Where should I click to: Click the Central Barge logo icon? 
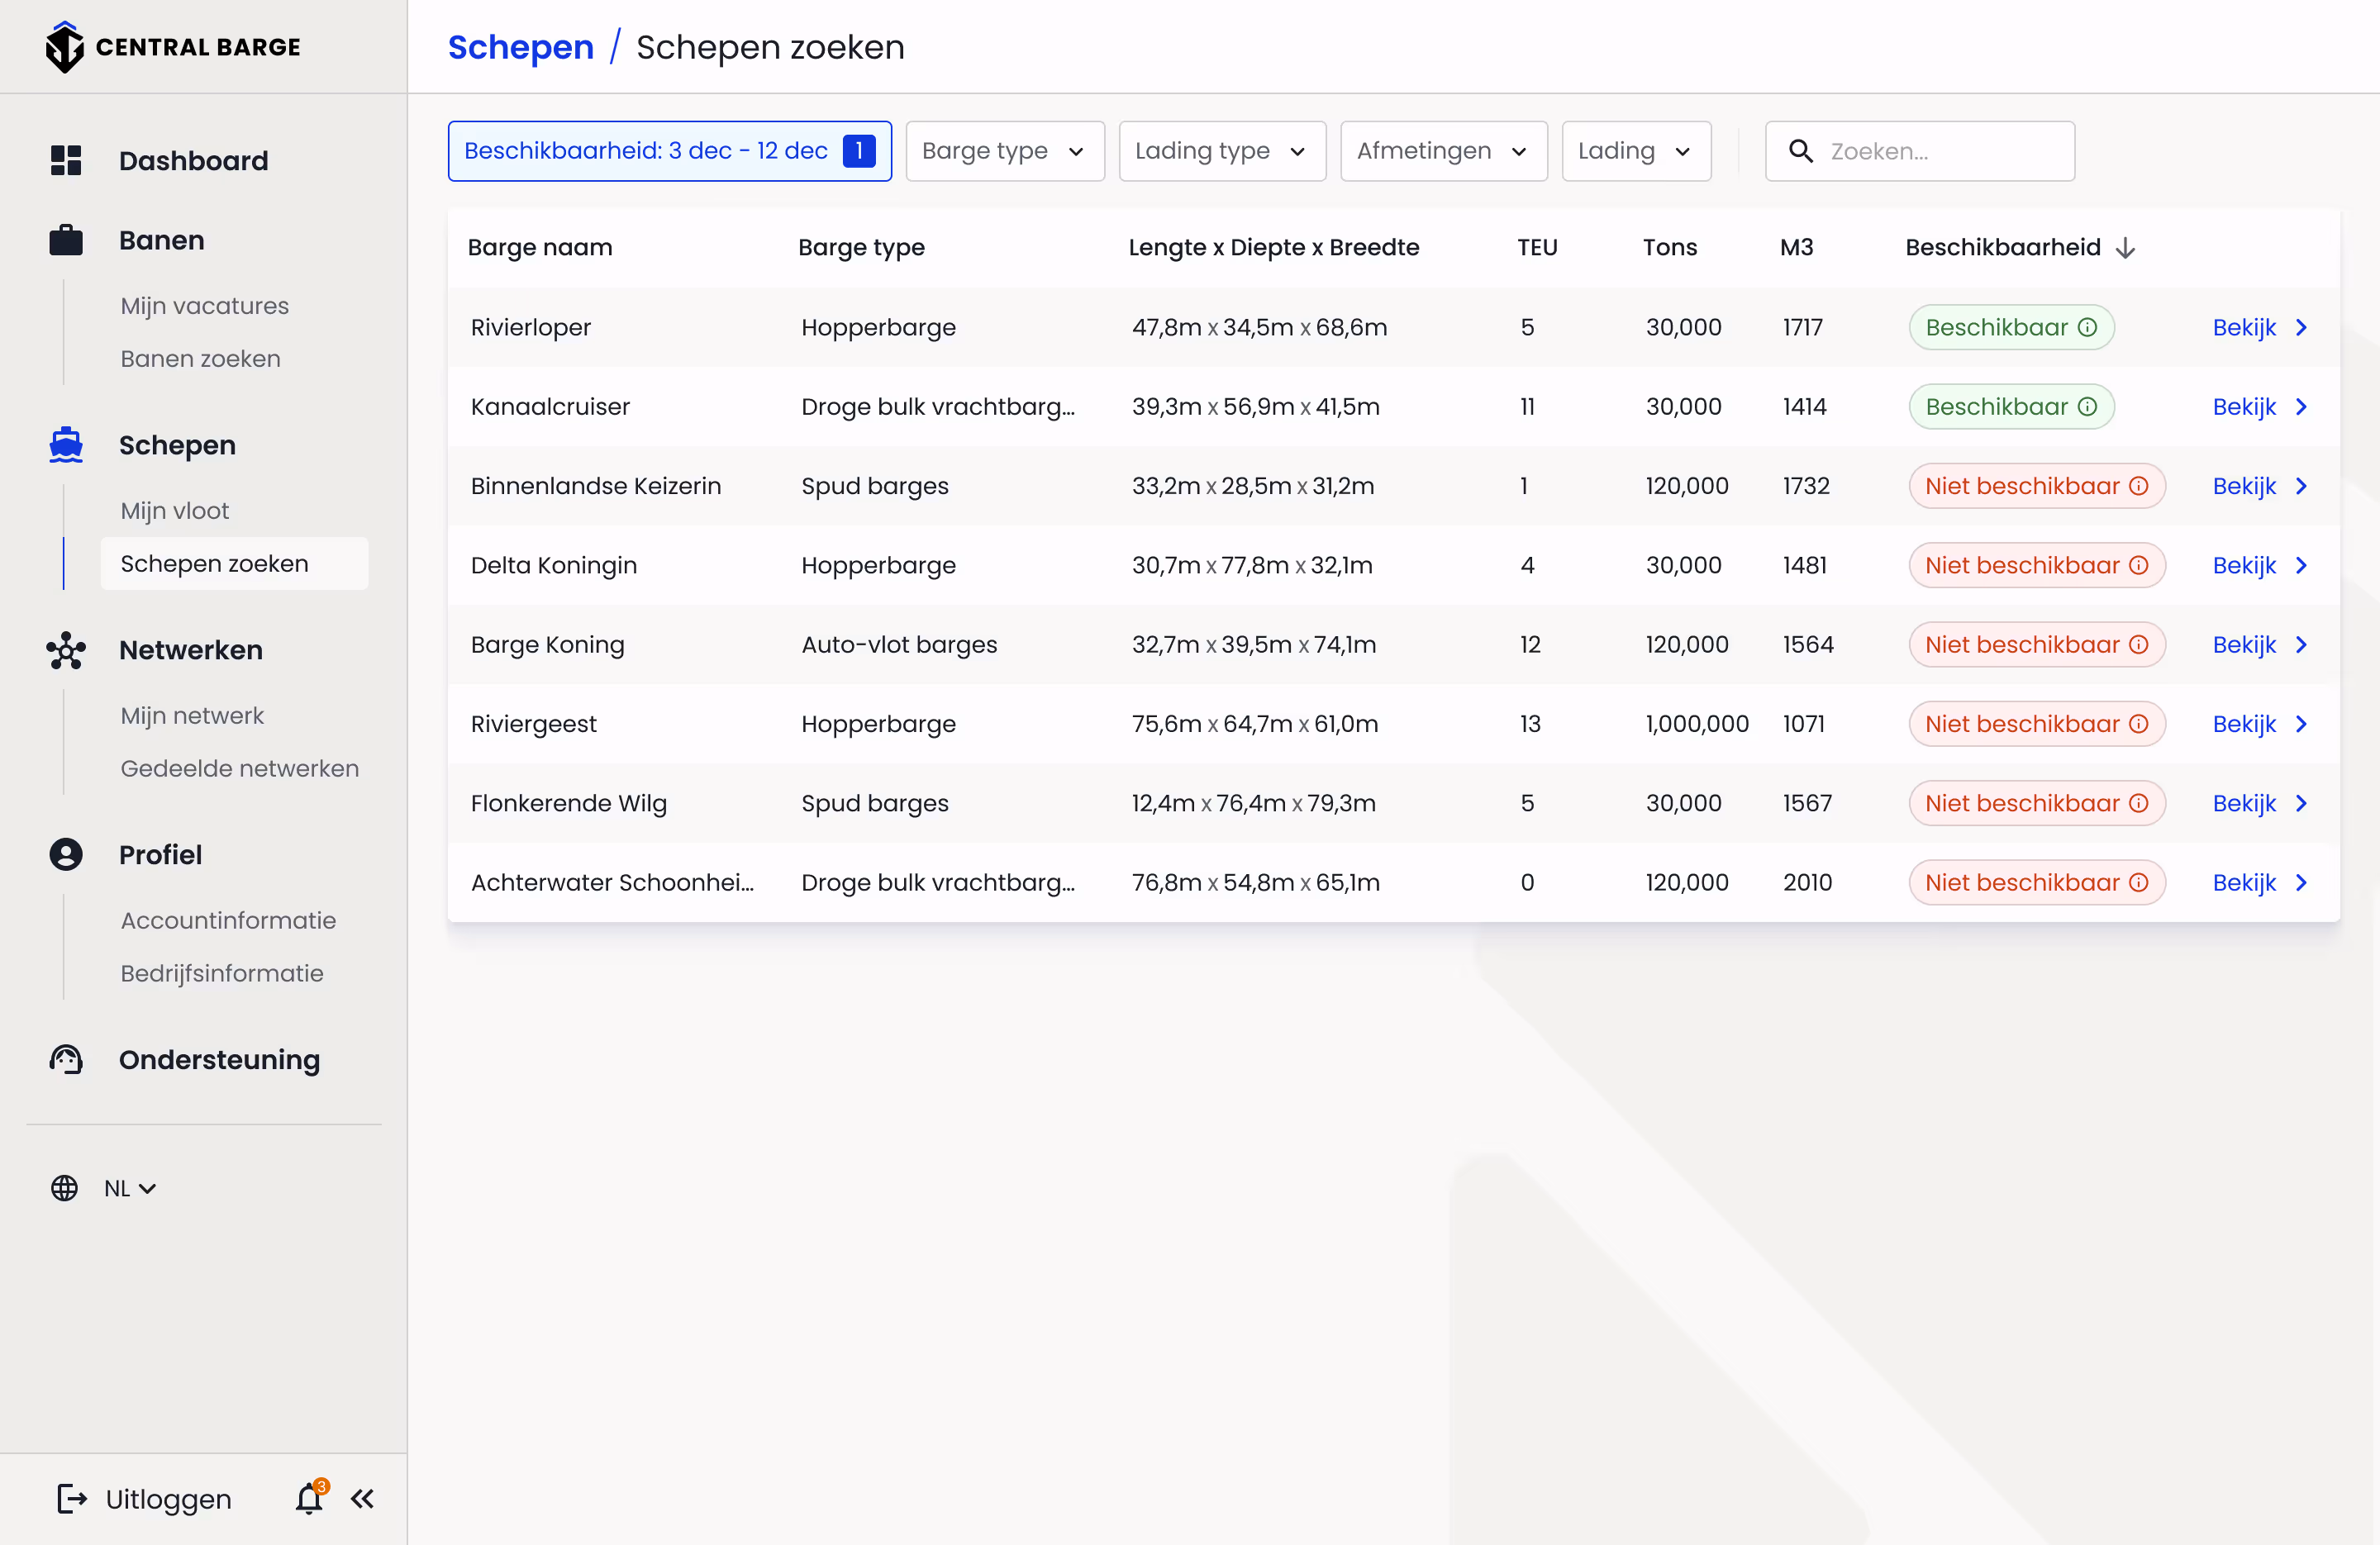coord(65,47)
